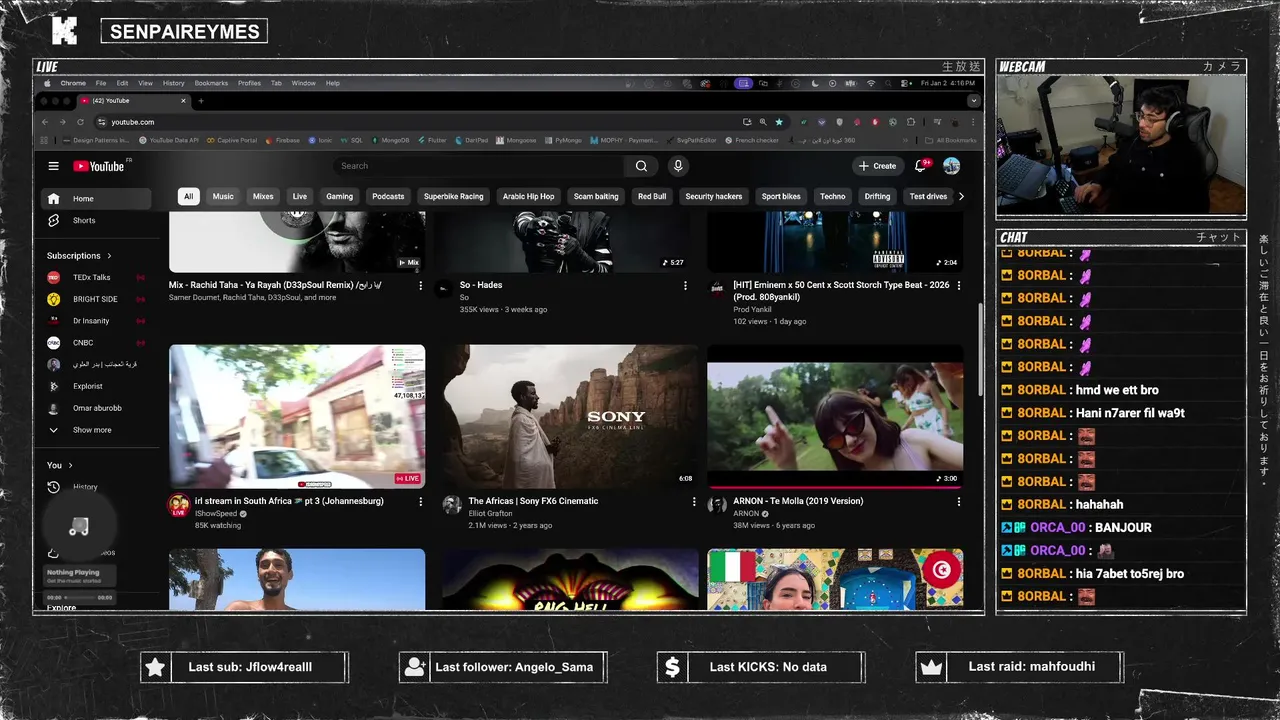Viewport: 1280px width, 720px height.
Task: Open more options for So - Hades video
Action: (x=685, y=285)
